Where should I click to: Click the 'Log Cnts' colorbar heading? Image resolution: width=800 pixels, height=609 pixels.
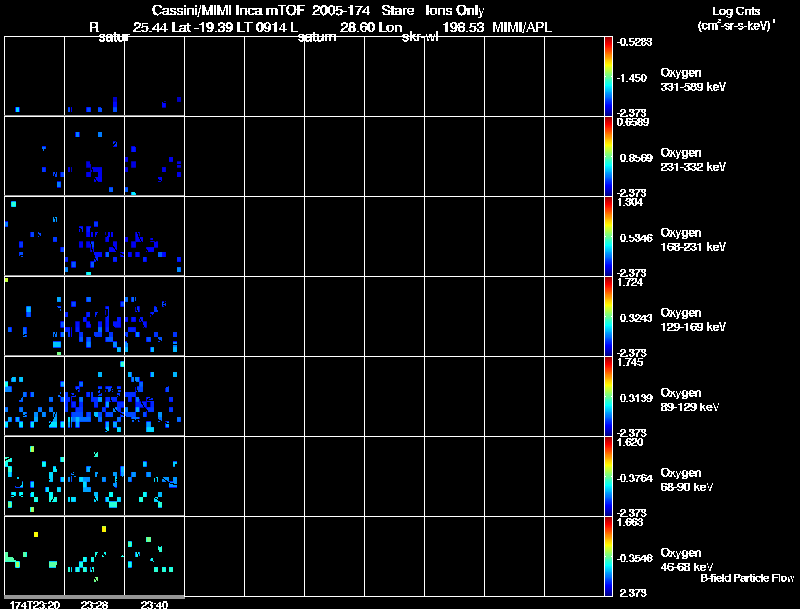click(x=736, y=11)
